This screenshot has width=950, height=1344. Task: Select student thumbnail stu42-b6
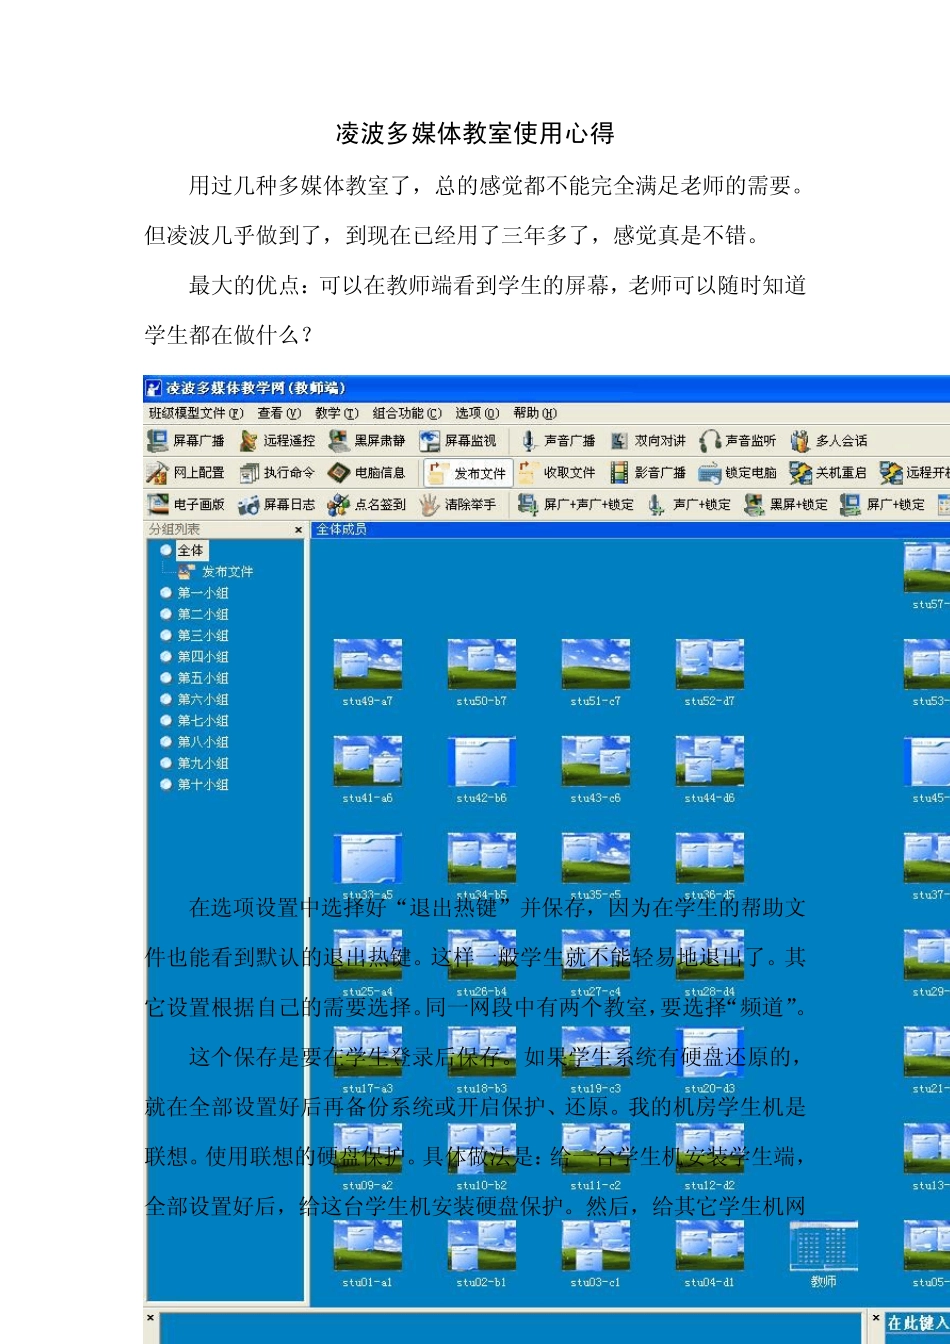click(x=482, y=769)
